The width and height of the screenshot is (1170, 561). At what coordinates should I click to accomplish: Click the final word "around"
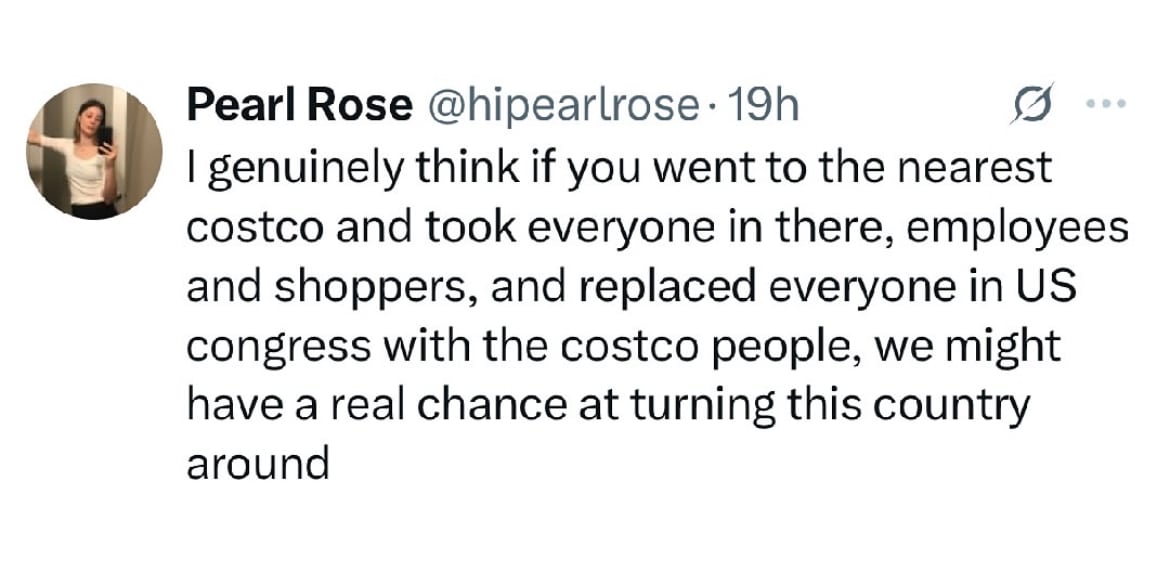(257, 465)
